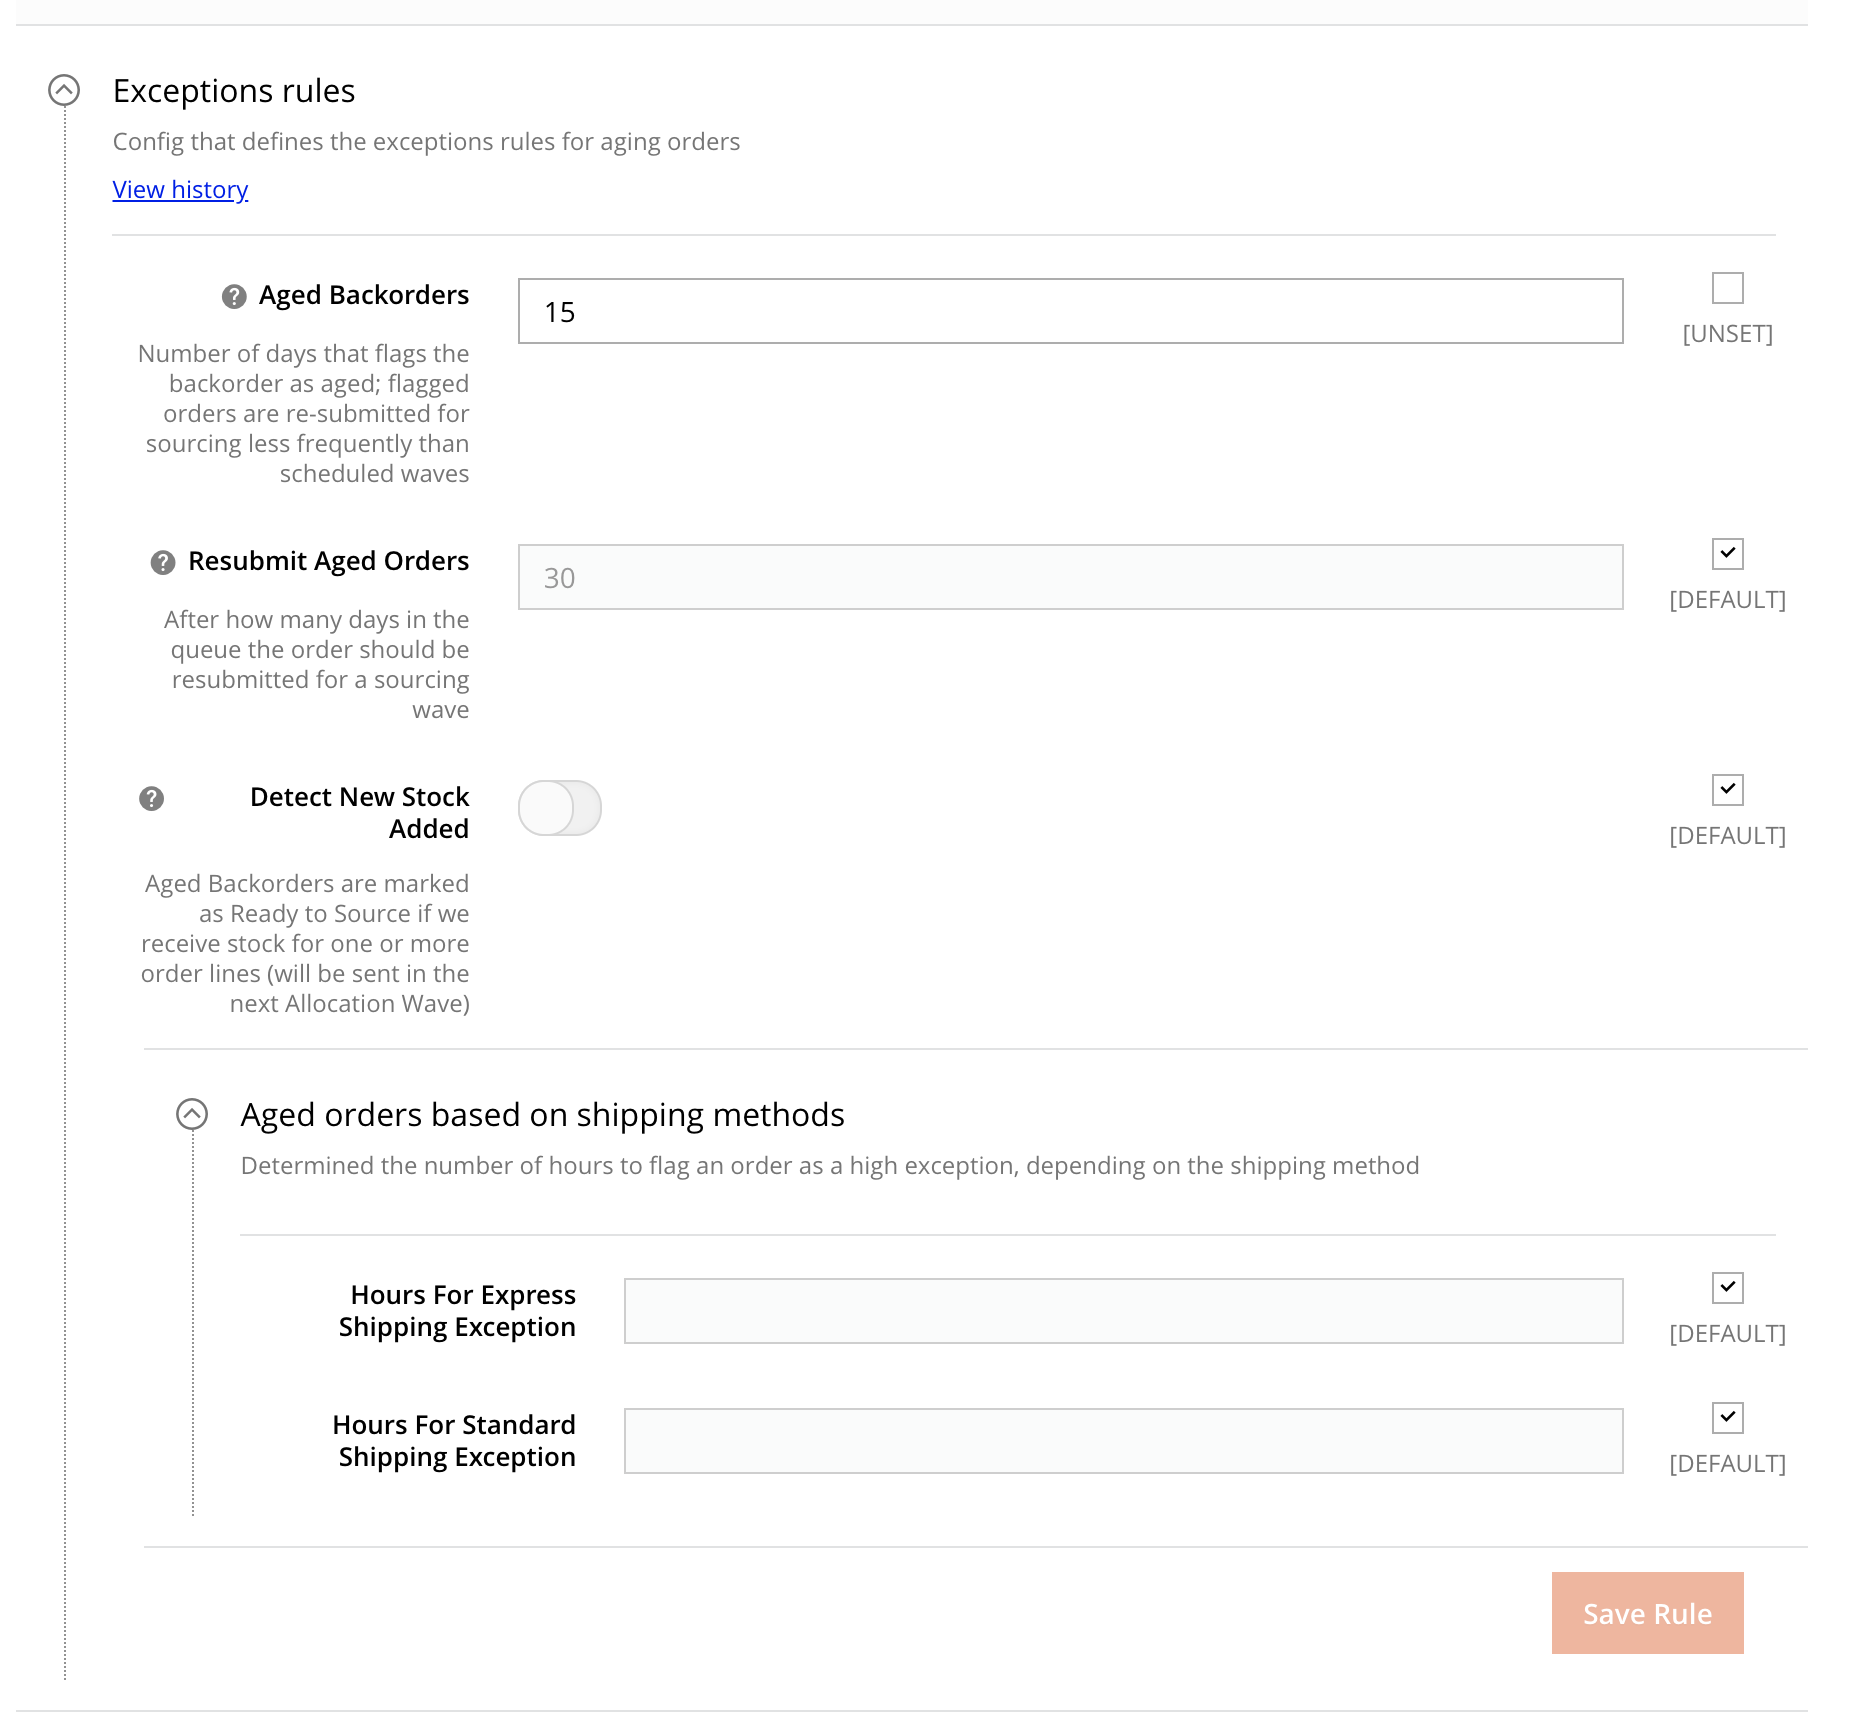Open the View history link
Screen dimensions: 1854x1712
[x=180, y=189]
